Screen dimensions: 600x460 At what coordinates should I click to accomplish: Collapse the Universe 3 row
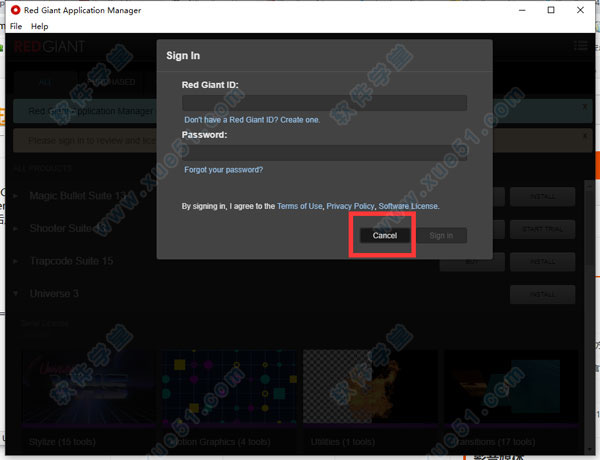pos(16,294)
